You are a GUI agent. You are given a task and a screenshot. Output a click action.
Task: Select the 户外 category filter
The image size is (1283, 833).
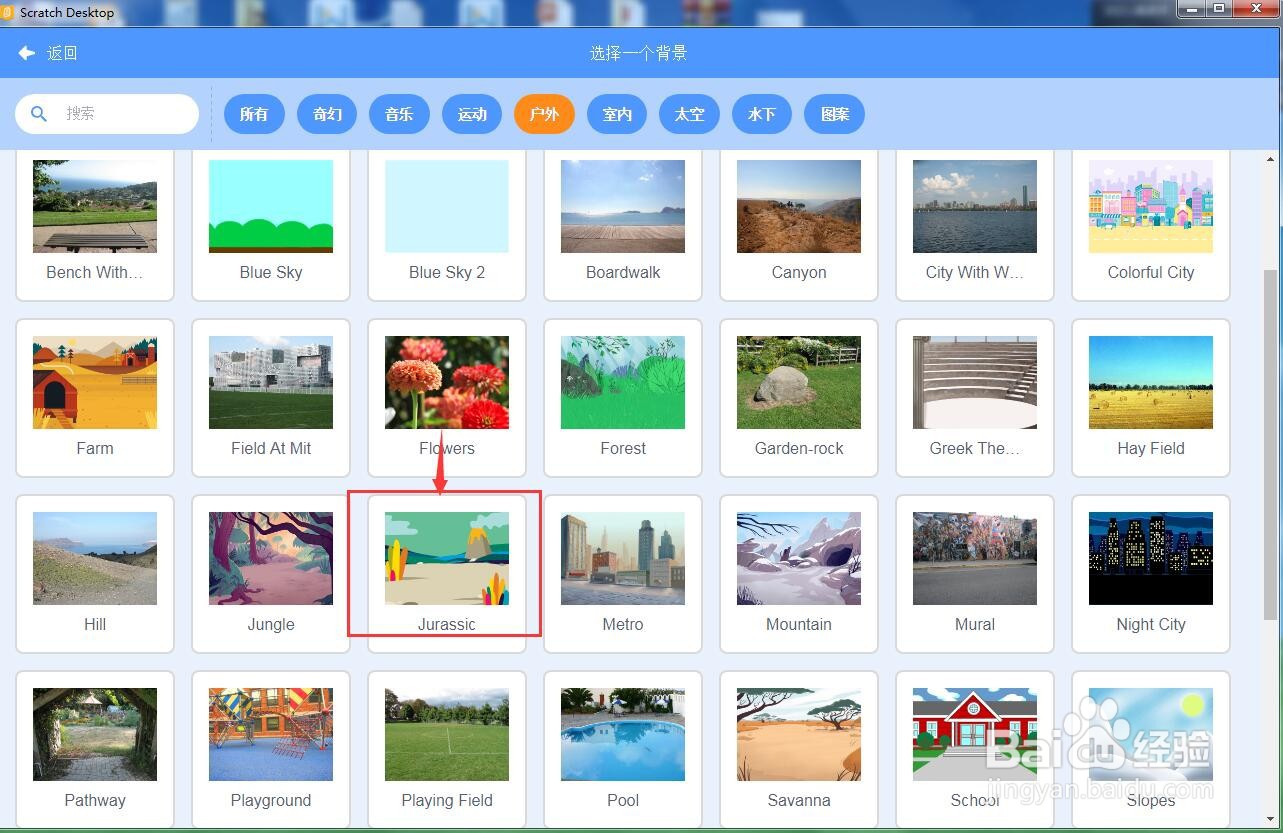coord(544,114)
